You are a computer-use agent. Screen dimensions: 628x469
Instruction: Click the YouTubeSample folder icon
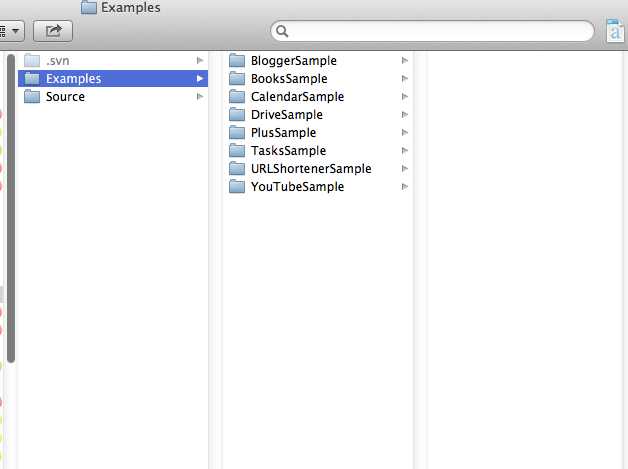[x=237, y=187]
